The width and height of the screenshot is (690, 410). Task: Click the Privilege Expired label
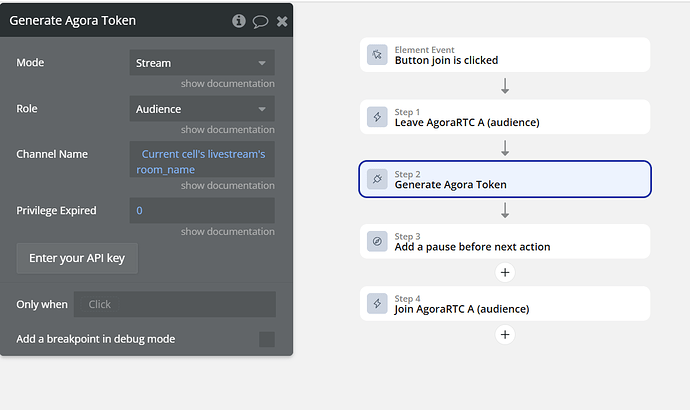56,210
